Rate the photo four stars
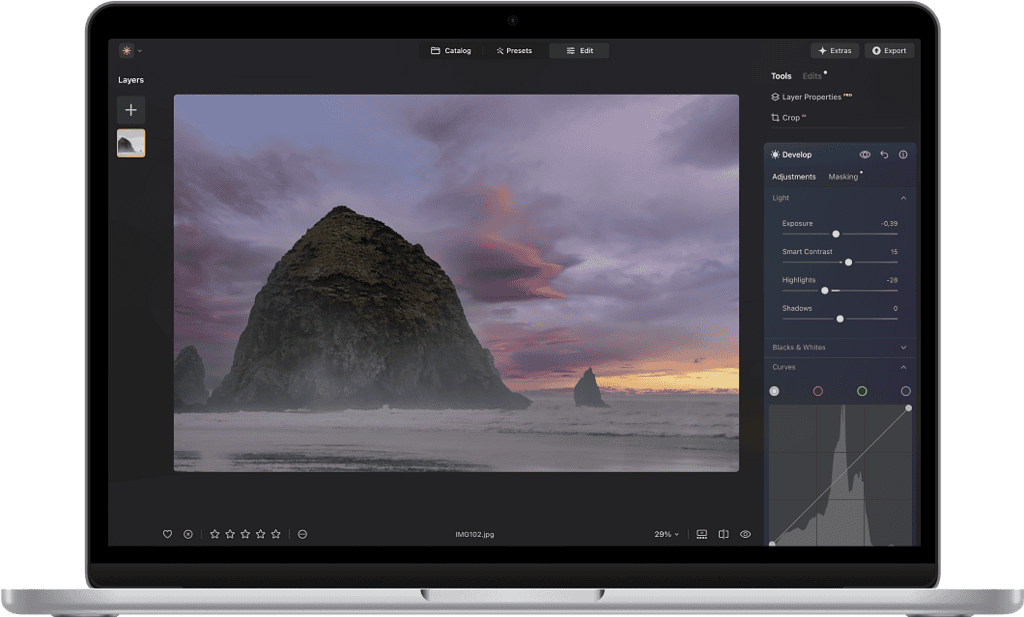Image resolution: width=1024 pixels, height=617 pixels. (x=261, y=534)
